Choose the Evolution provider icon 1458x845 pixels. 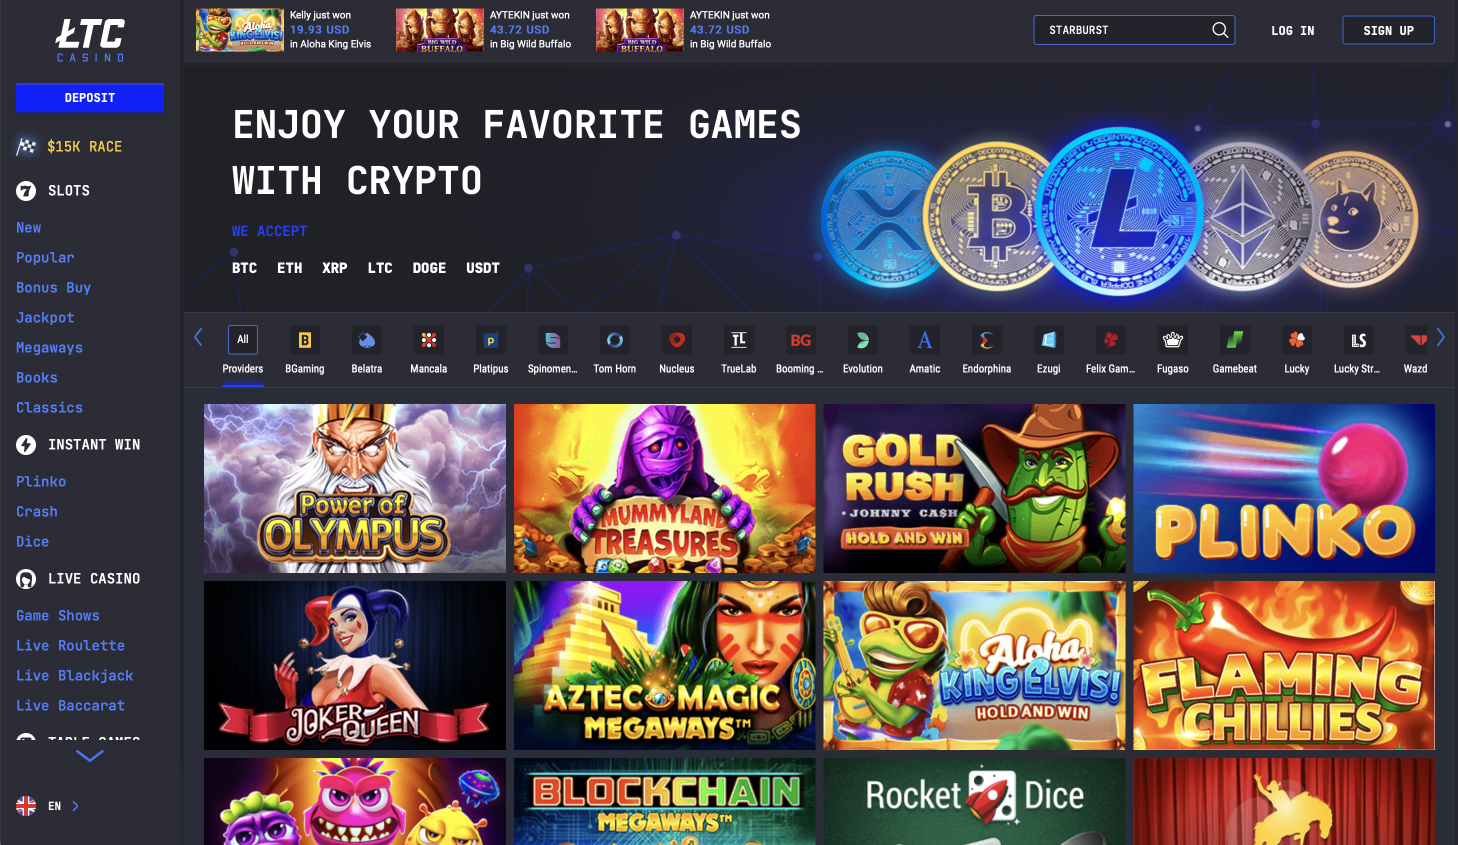tap(863, 340)
